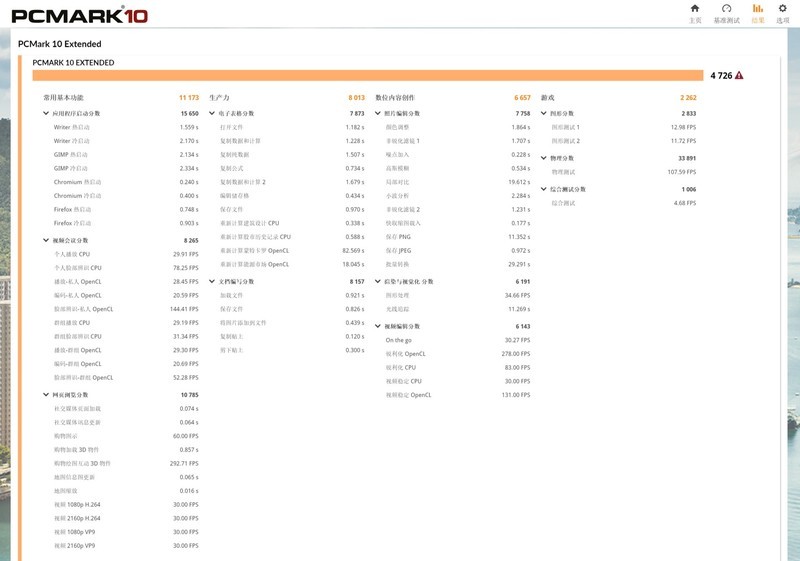Screen dimensions: 800x561
Task: Open the orange Results bar-chart icon
Action: pyautogui.click(x=758, y=9)
